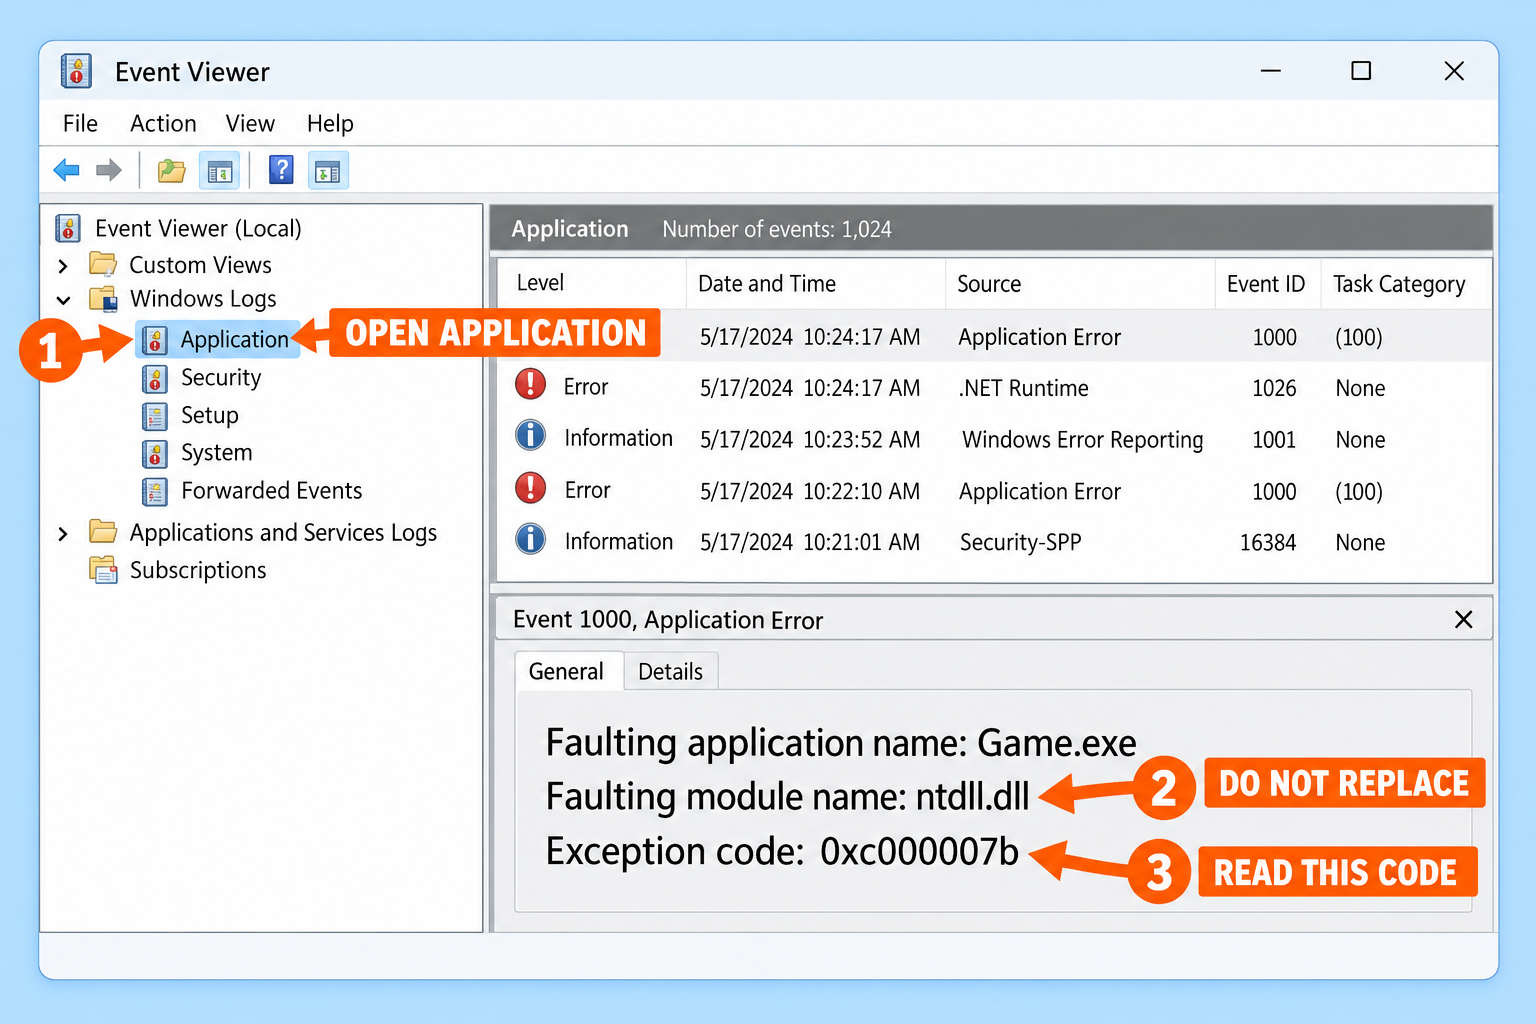Close the Event 1000 details pane

click(x=1463, y=619)
